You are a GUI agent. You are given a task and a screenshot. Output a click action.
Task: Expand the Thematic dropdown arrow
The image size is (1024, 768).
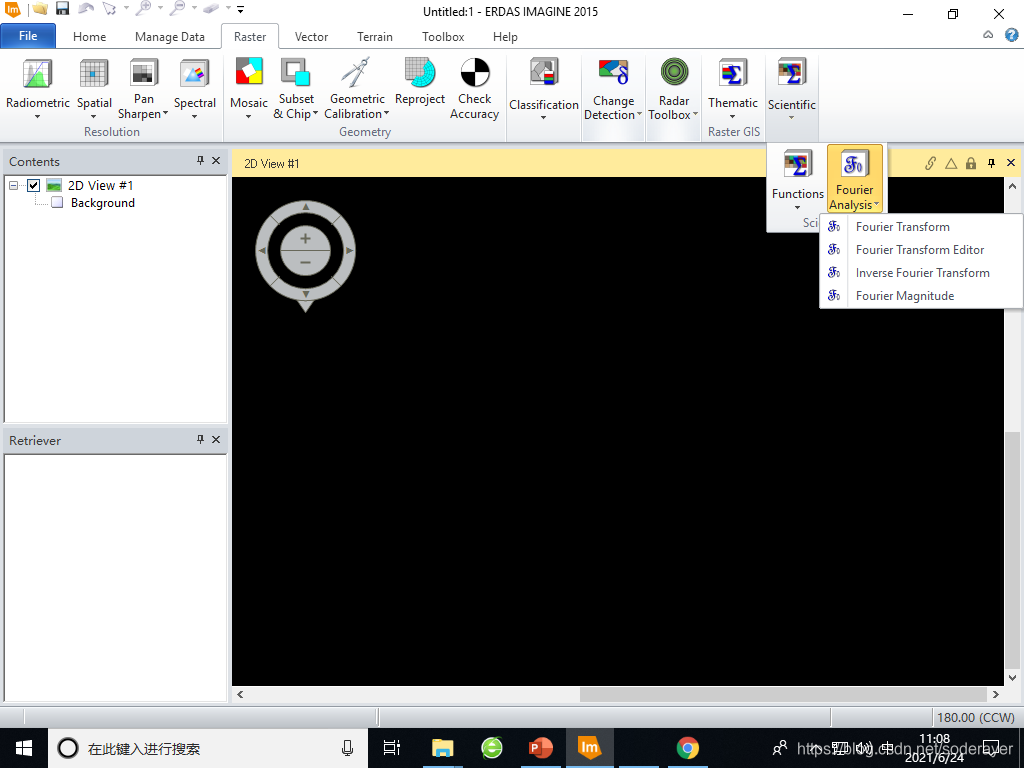(x=733, y=117)
